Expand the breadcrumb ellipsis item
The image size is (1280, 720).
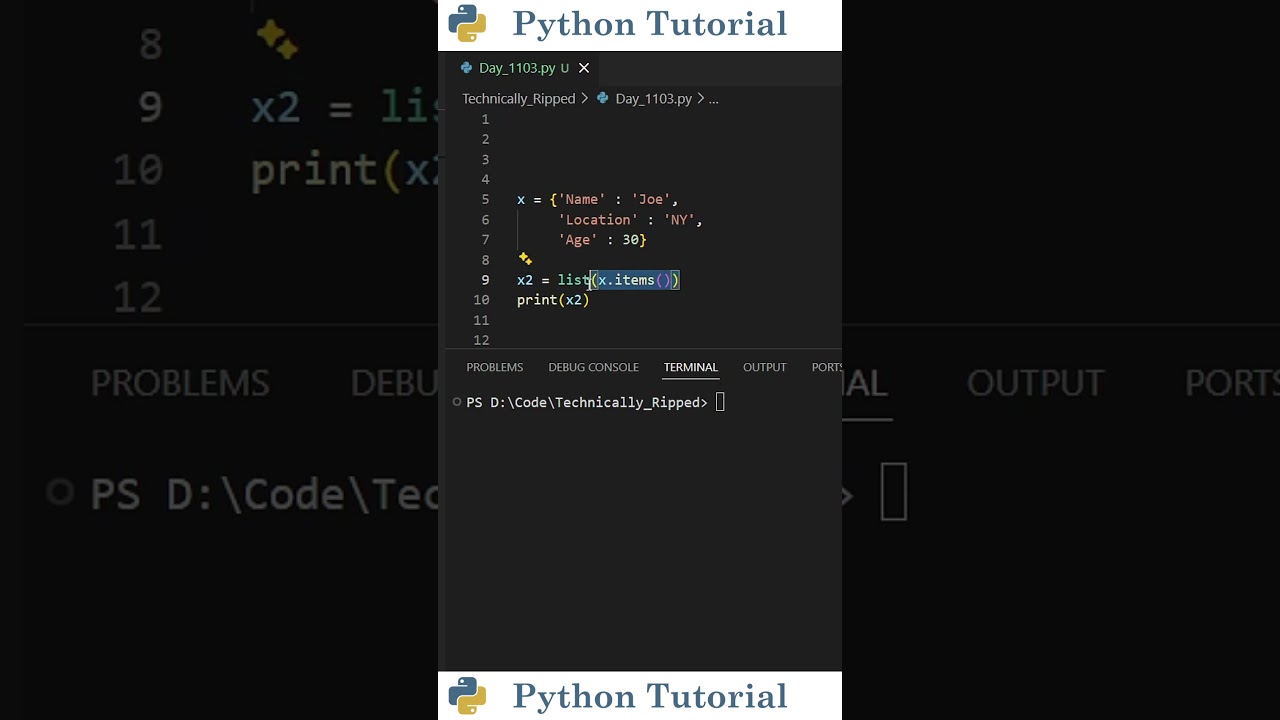713,99
